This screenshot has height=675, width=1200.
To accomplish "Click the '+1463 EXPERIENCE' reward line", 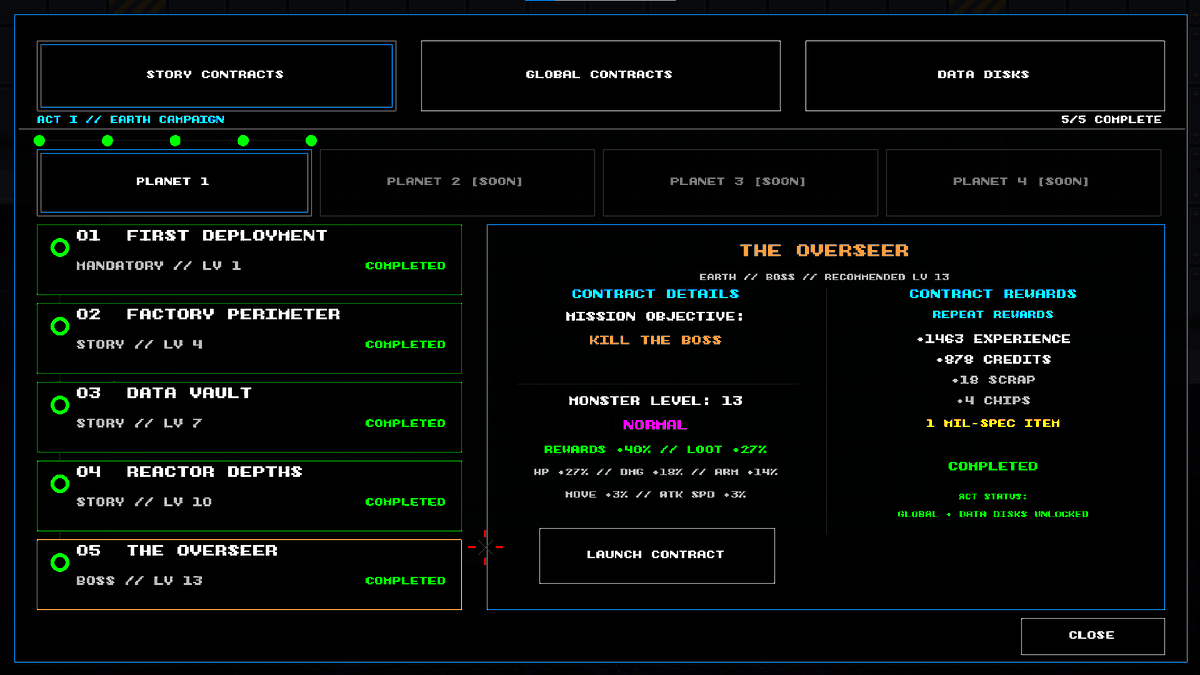I will 993,339.
